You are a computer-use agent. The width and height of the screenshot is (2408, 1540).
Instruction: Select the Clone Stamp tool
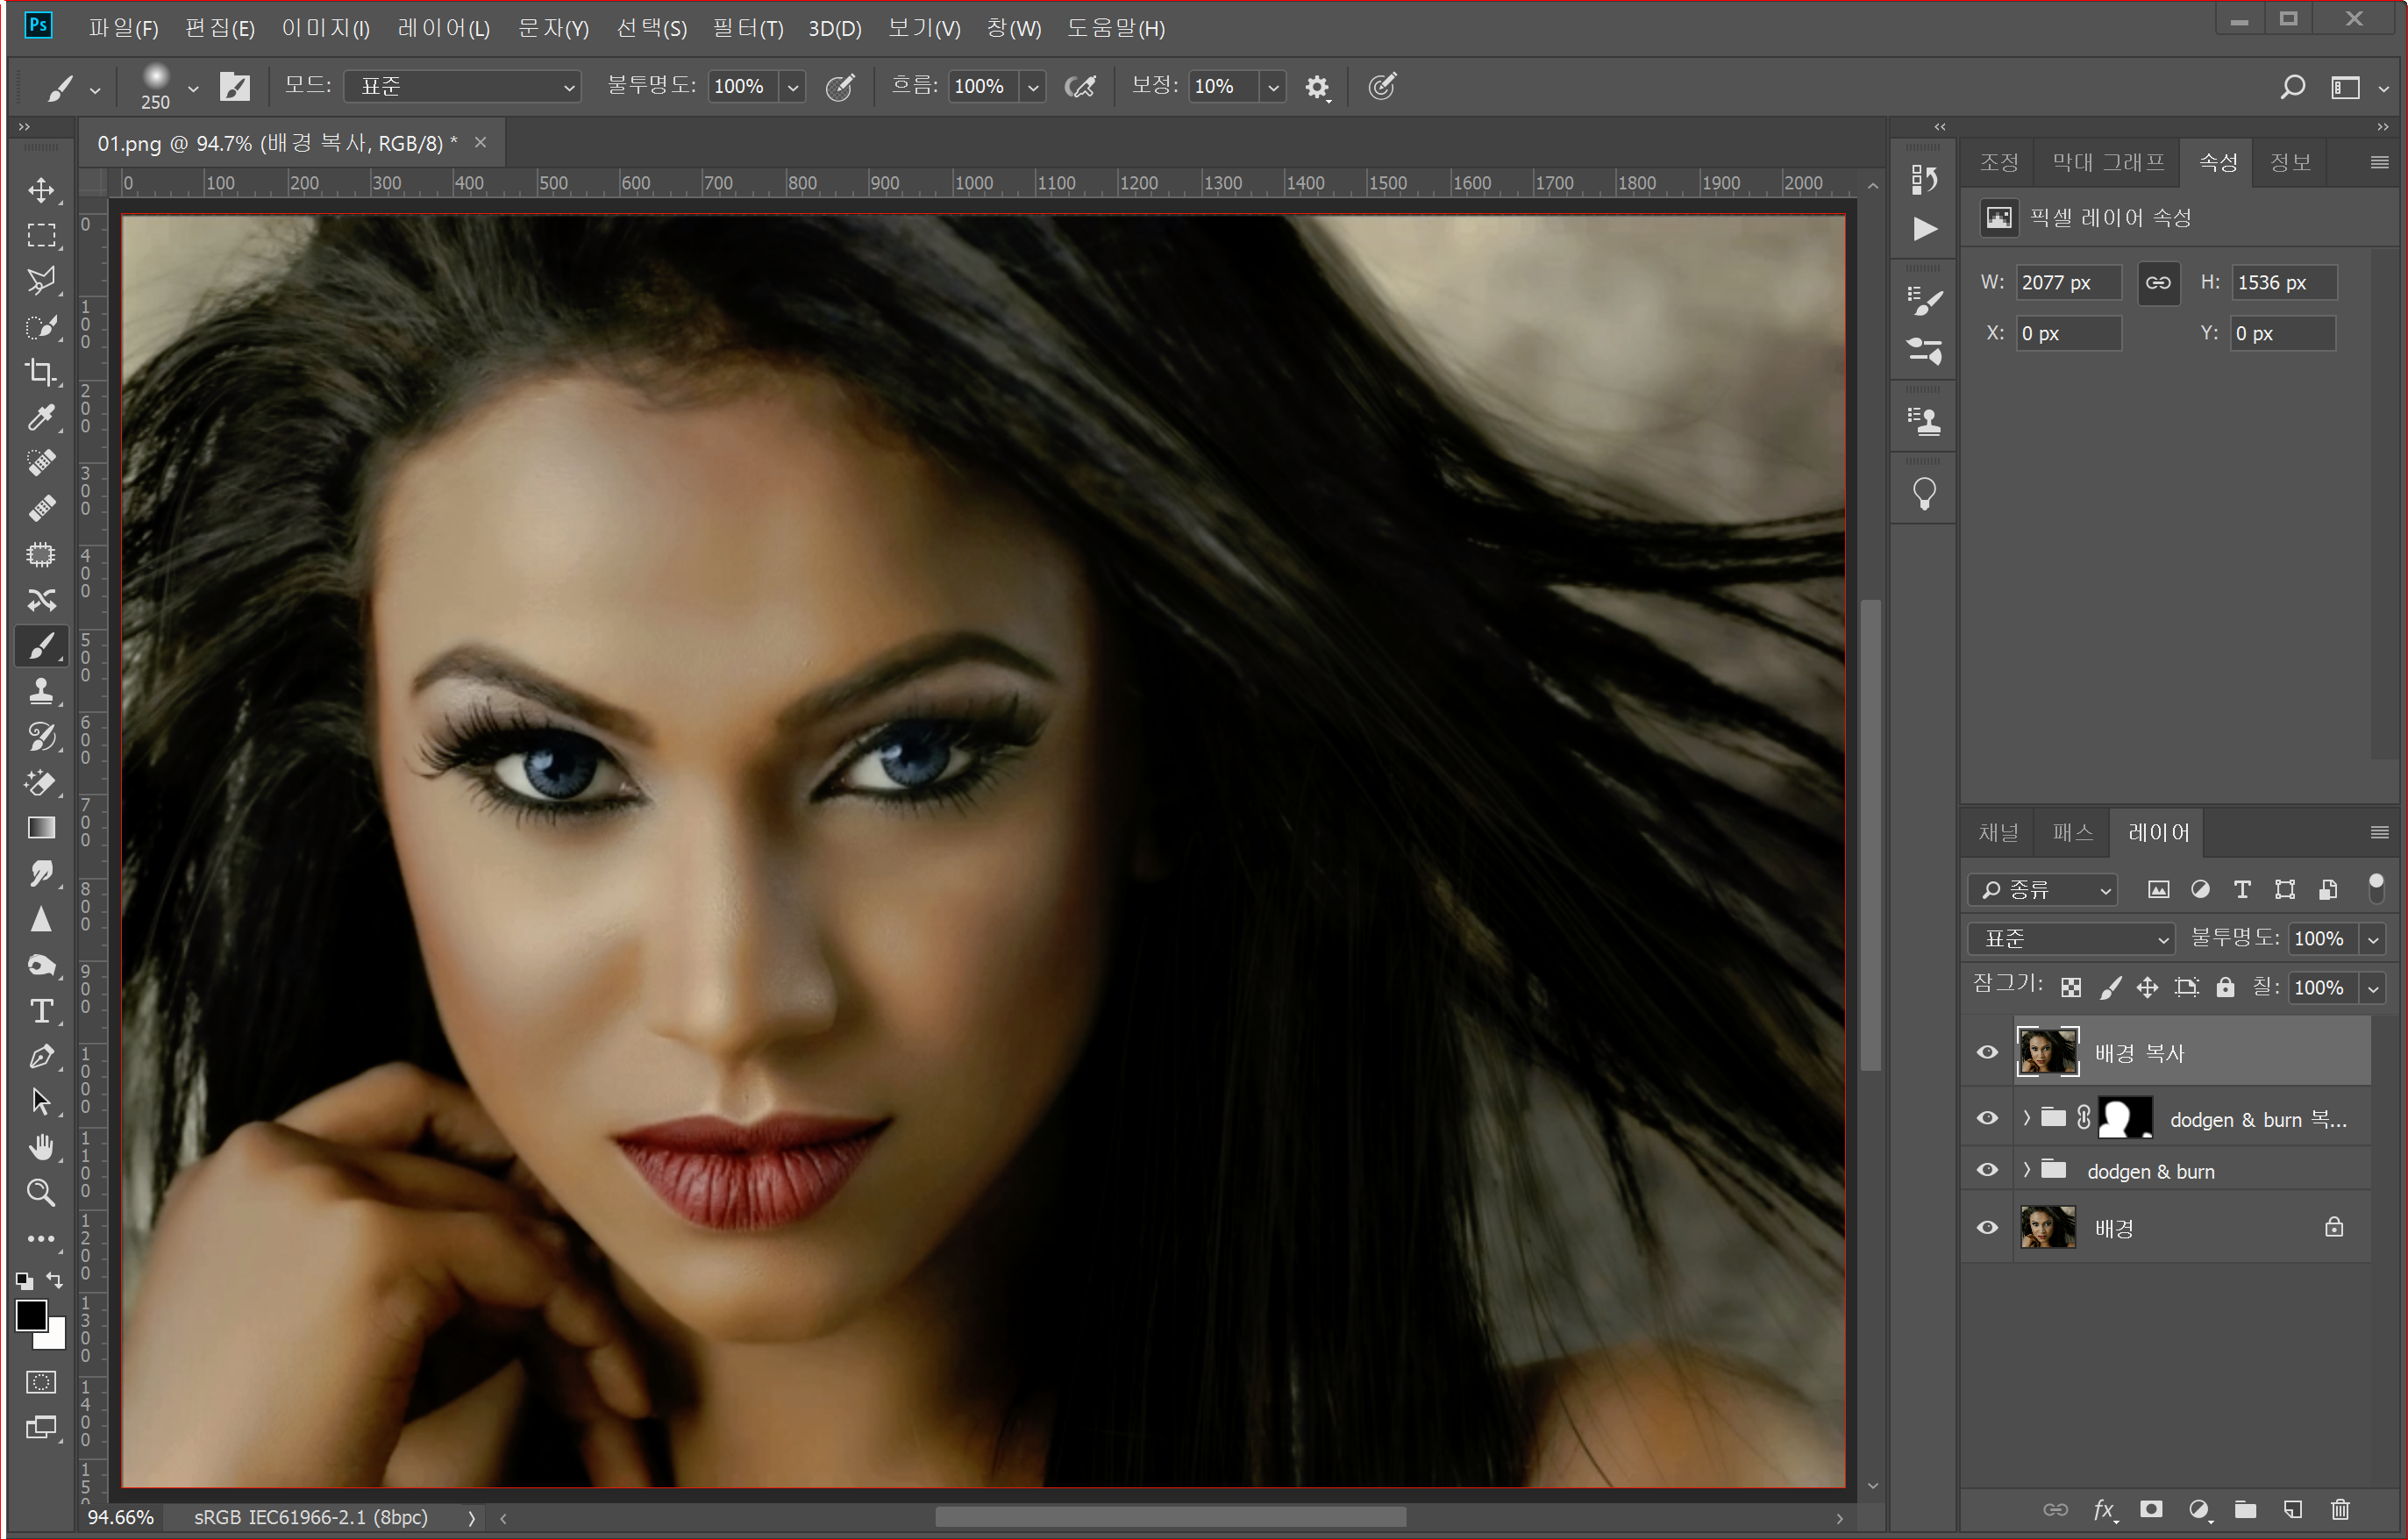point(41,691)
